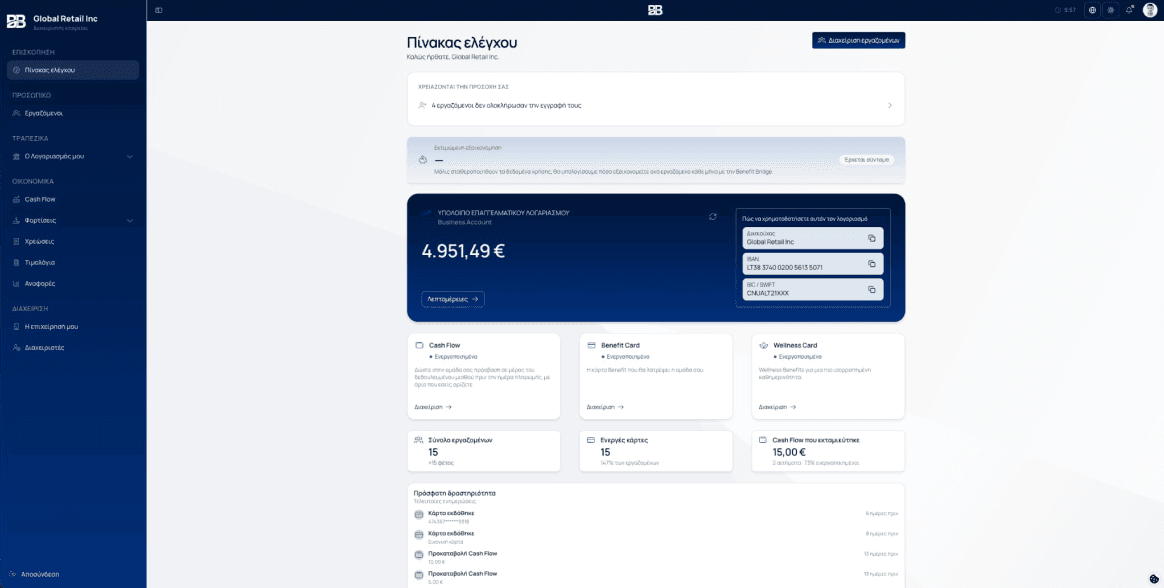The width and height of the screenshot is (1164, 588).
Task: Click the Wellness Card lotus icon
Action: tap(763, 345)
